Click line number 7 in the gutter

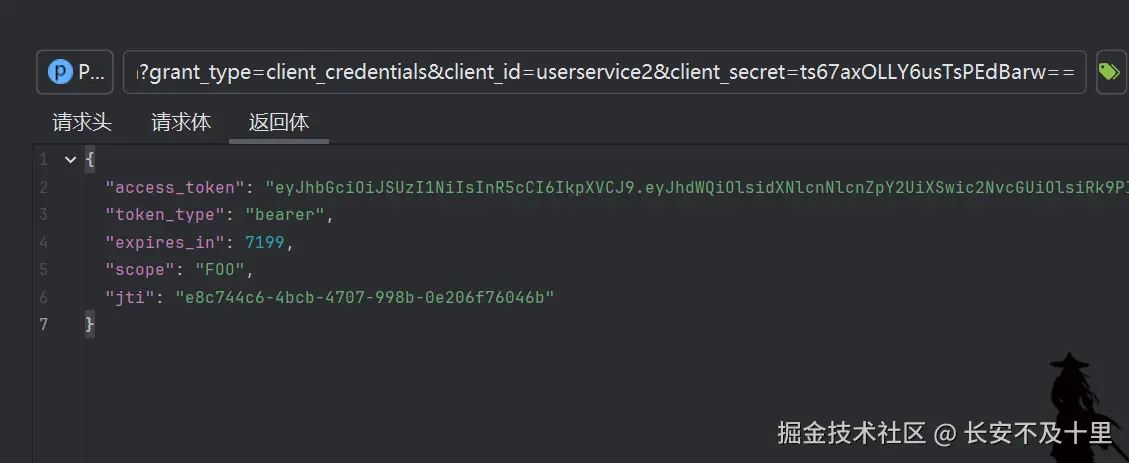[x=42, y=325]
